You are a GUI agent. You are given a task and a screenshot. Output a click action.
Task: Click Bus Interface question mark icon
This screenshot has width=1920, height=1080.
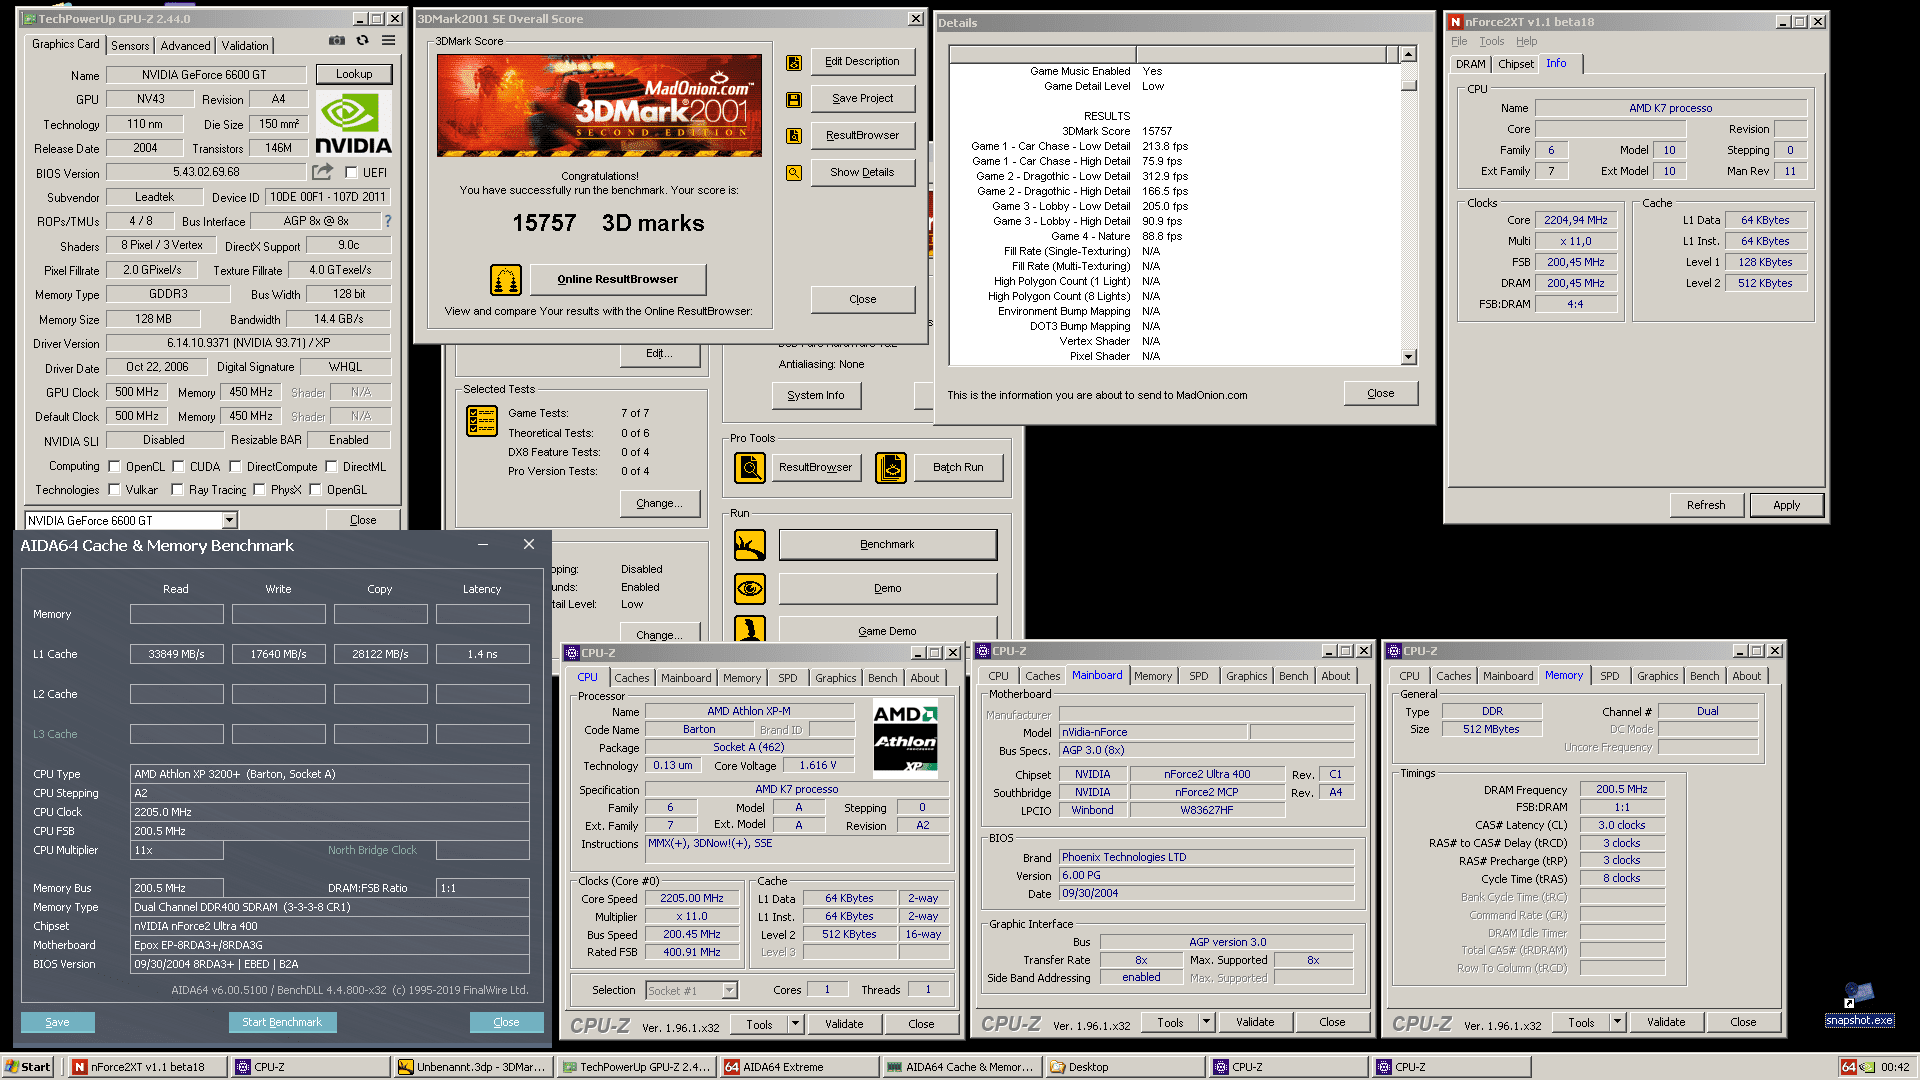[x=388, y=221]
